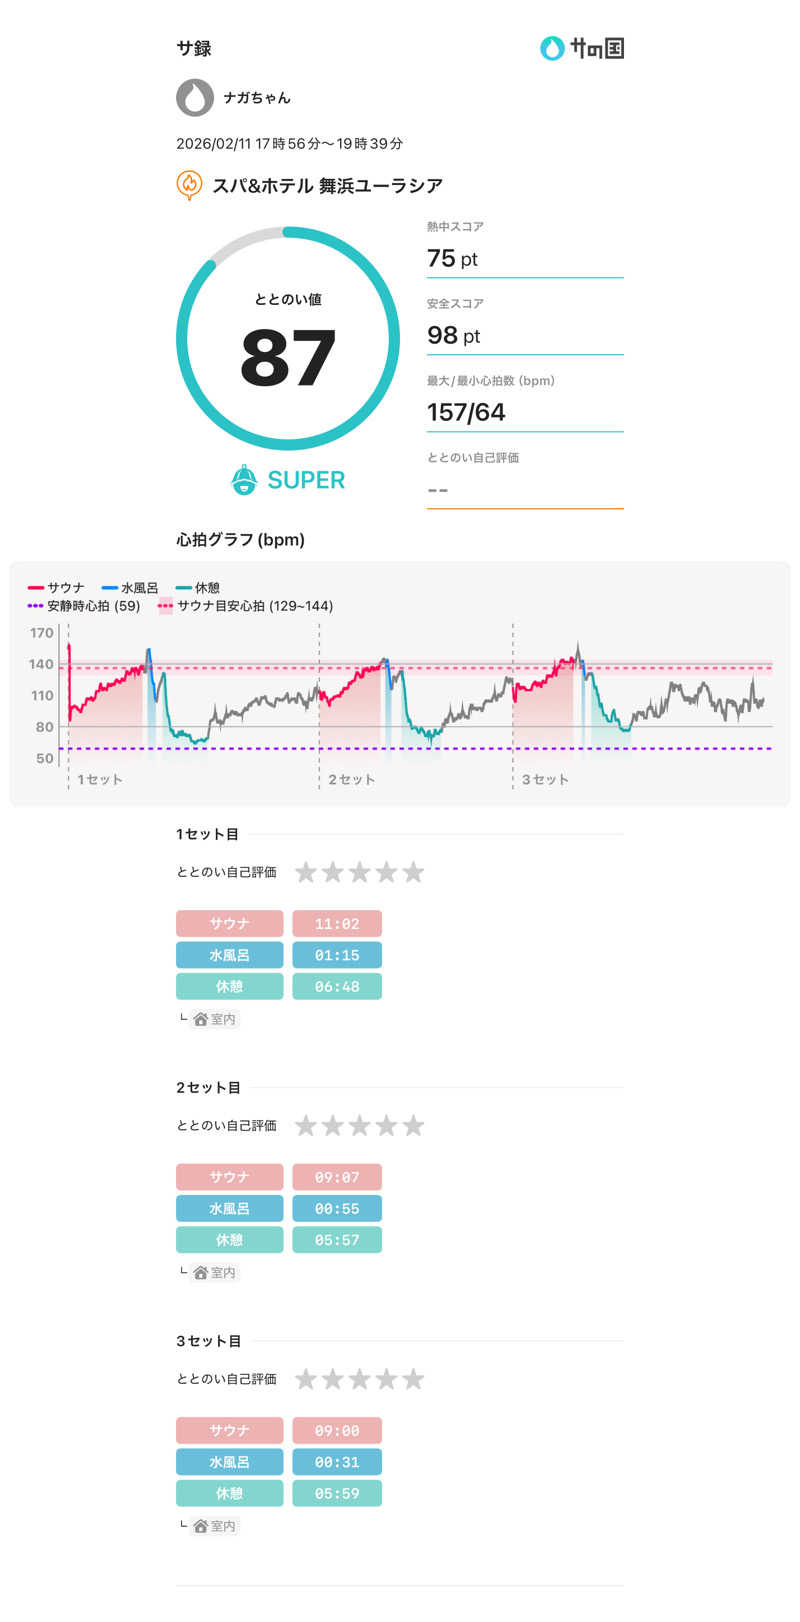
Task: Toggle the 水風呂 legend series
Action: 130,588
